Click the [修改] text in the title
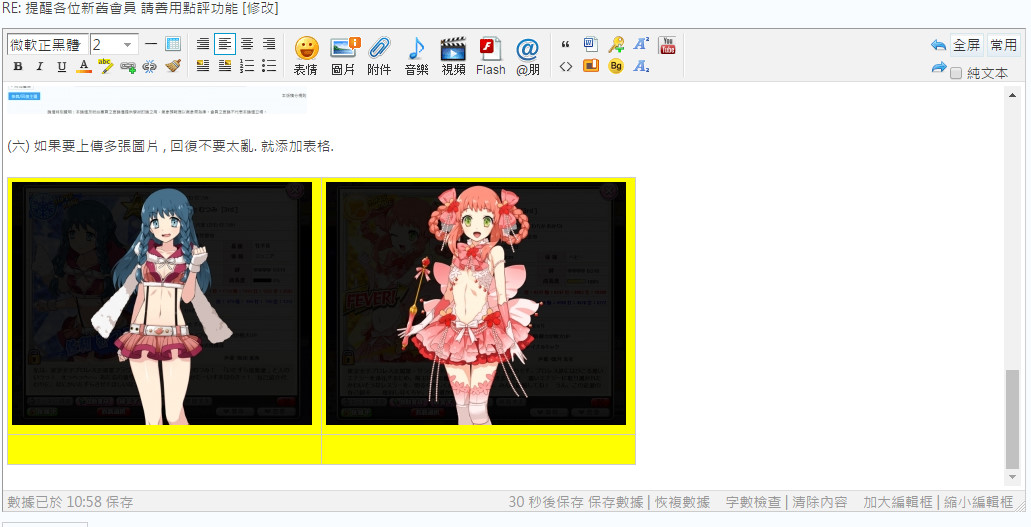Viewport: 1031px width, 527px height. pos(260,9)
